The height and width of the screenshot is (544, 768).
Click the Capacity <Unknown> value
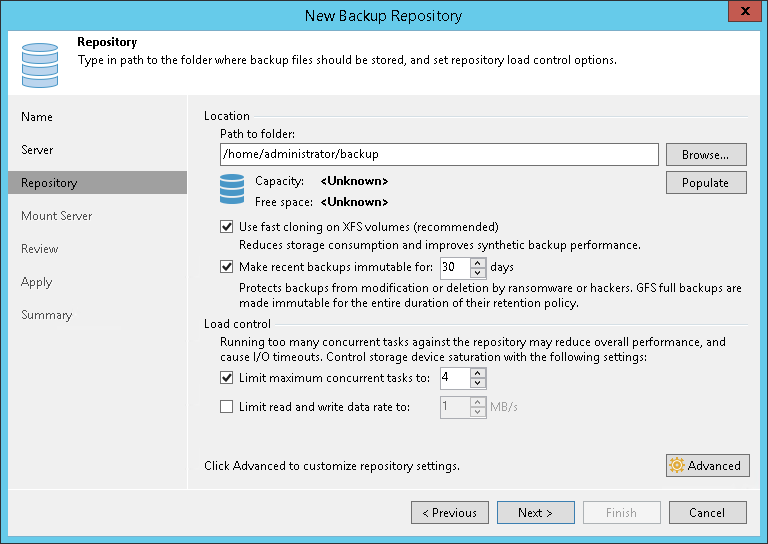pos(354,181)
